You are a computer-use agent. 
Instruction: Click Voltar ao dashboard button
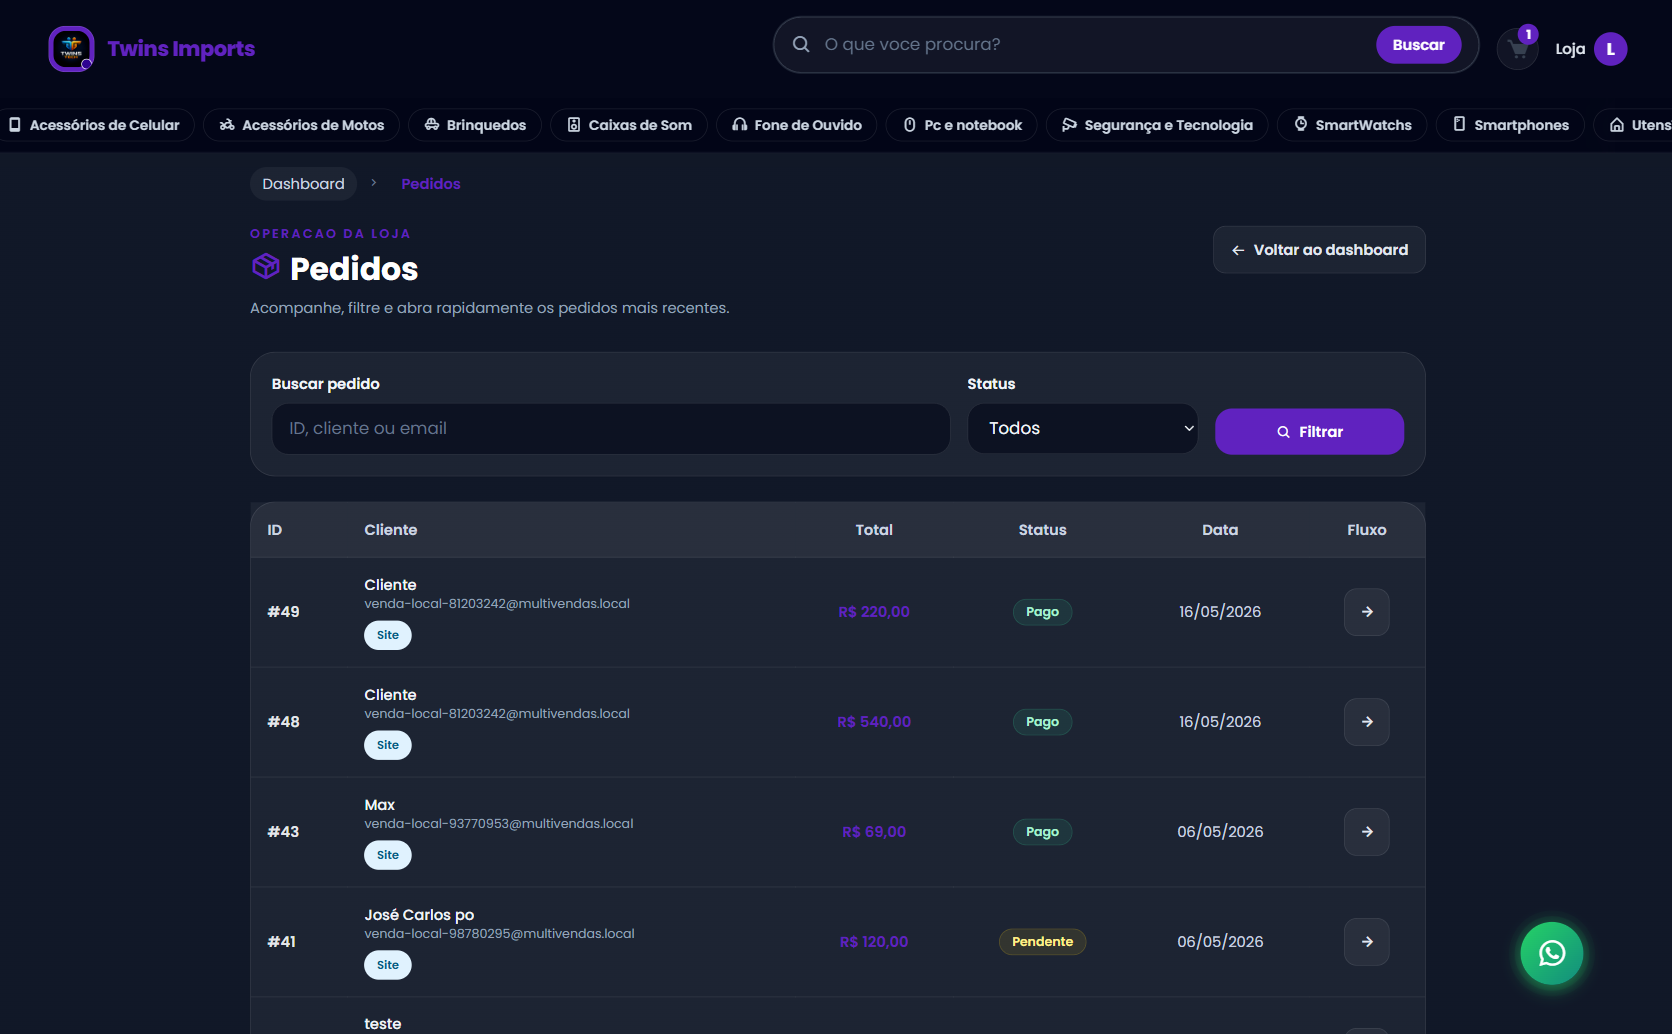pos(1319,250)
